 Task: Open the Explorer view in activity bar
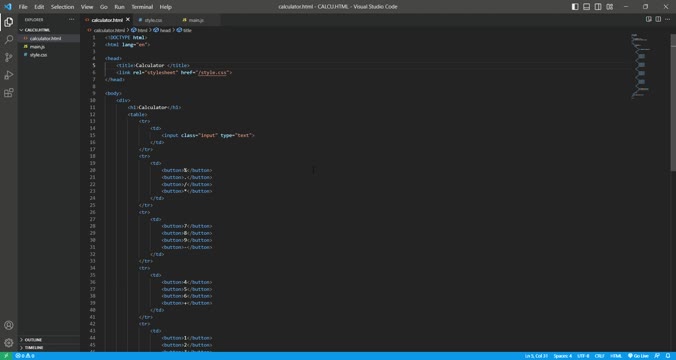pyautogui.click(x=9, y=22)
